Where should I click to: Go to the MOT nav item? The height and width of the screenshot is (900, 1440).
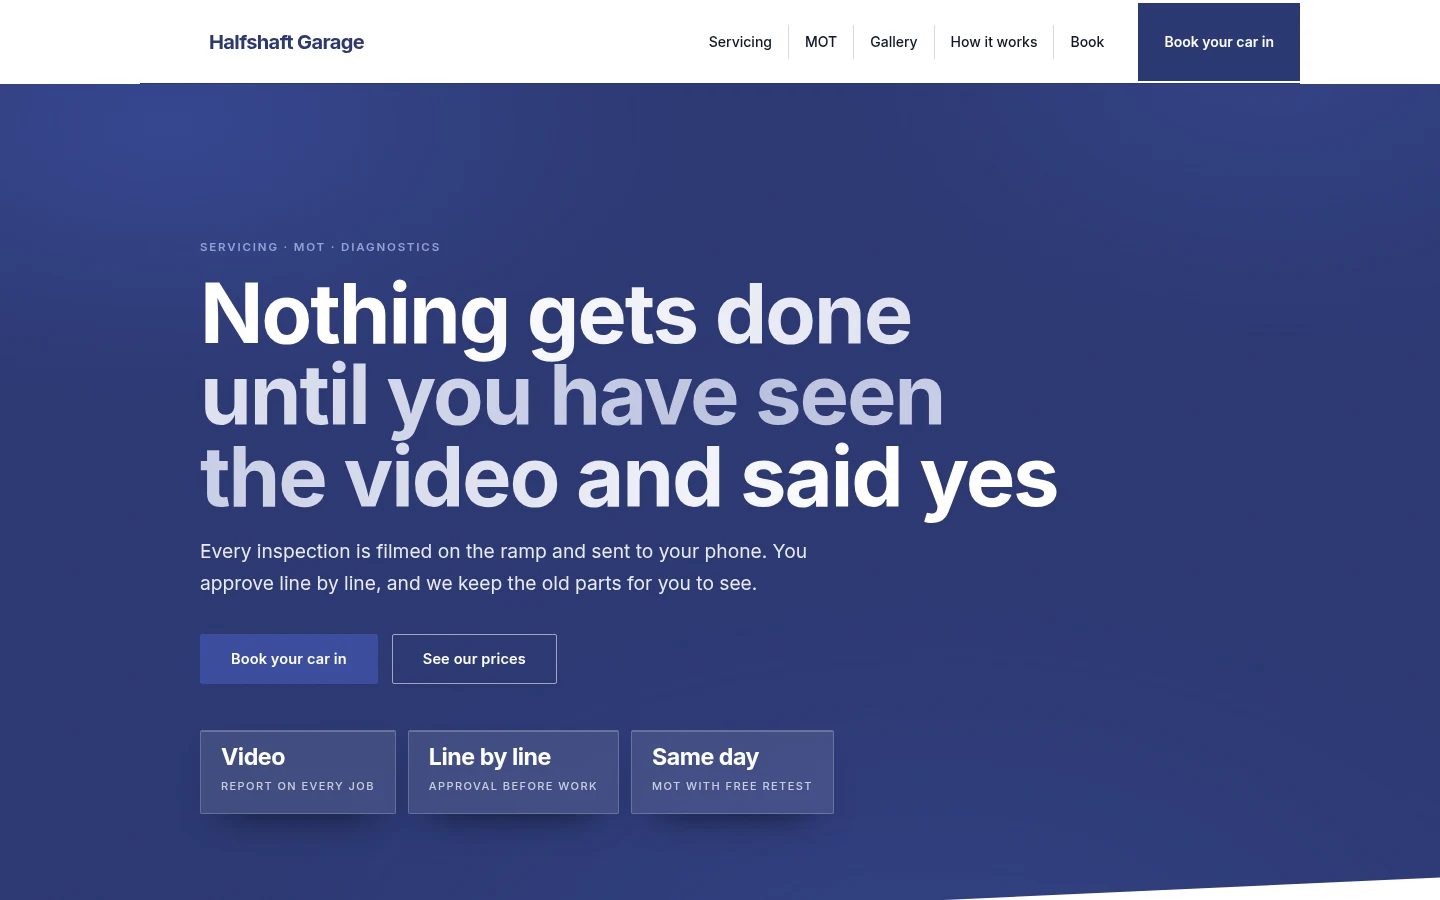click(821, 42)
